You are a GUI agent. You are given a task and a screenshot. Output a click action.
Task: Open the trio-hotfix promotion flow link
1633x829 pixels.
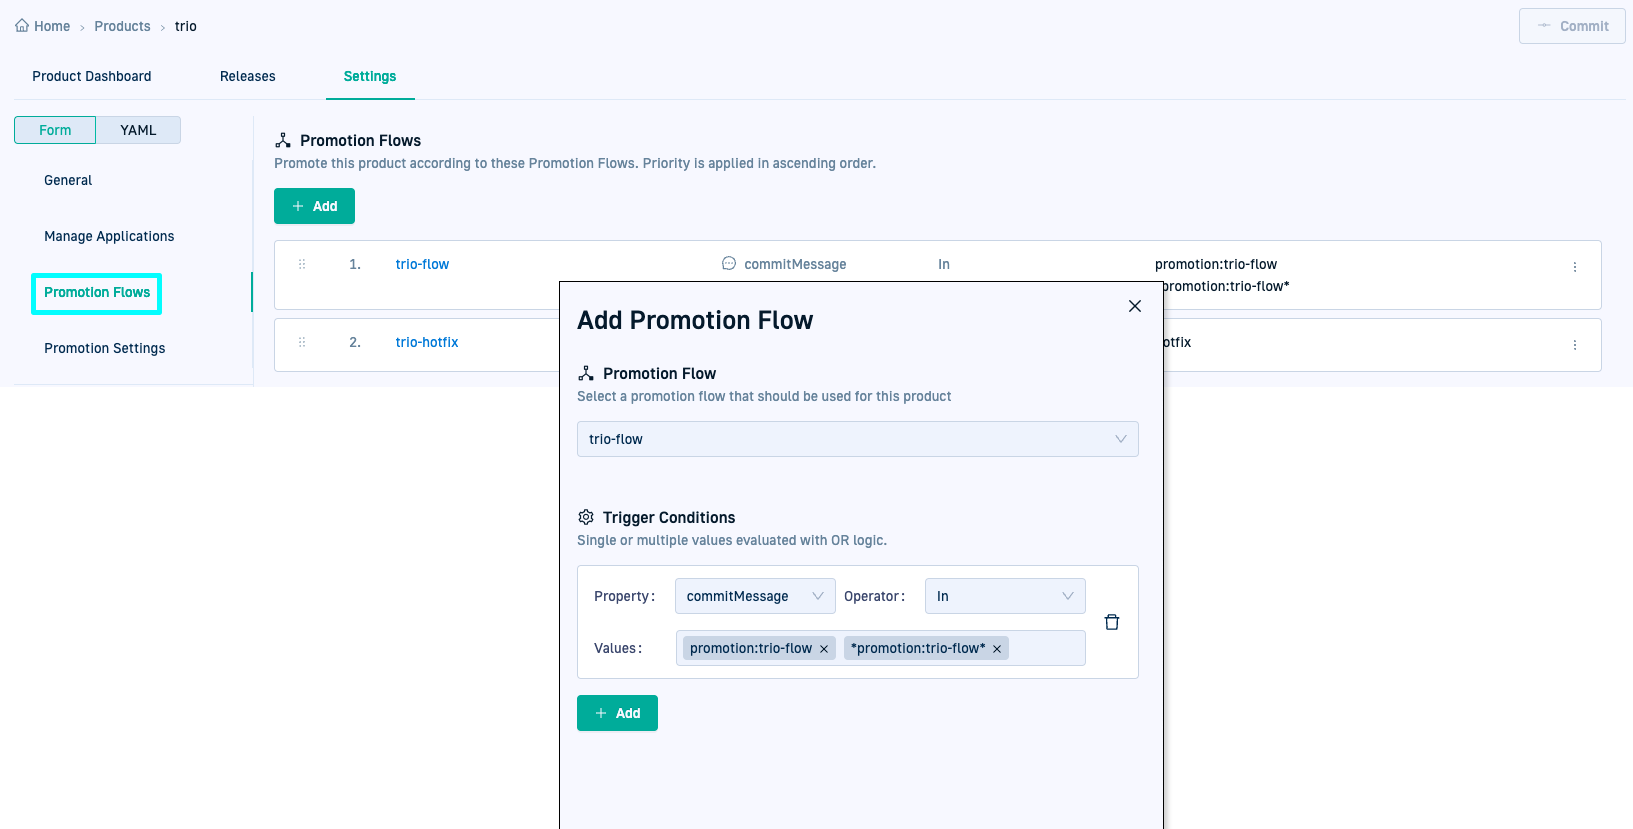pos(427,342)
